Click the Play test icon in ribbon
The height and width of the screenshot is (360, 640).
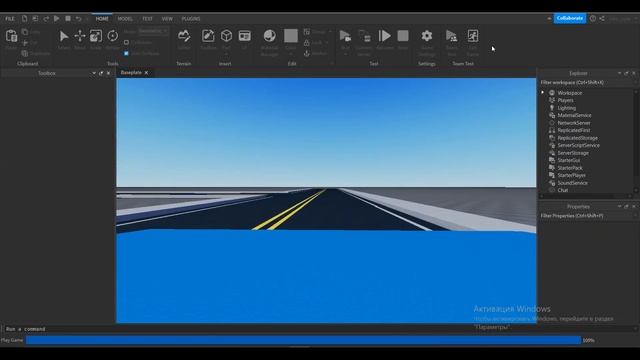point(345,36)
